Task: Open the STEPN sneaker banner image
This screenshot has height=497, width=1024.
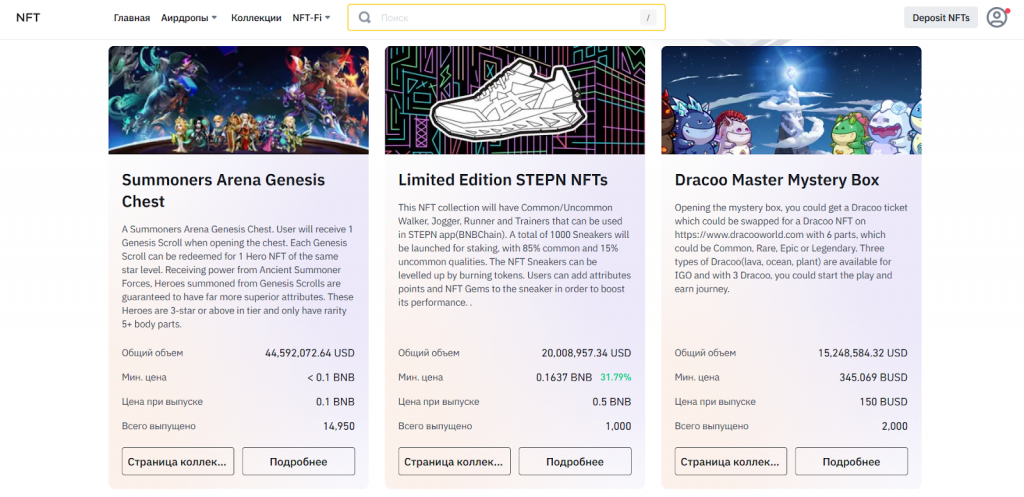Action: point(515,100)
